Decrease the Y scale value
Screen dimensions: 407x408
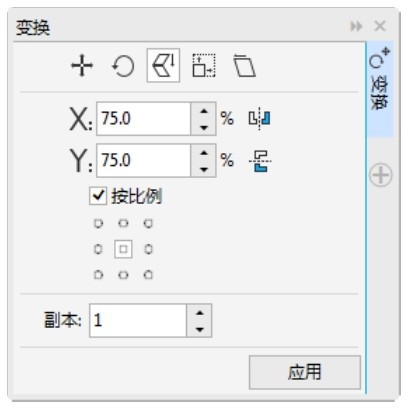tap(204, 169)
